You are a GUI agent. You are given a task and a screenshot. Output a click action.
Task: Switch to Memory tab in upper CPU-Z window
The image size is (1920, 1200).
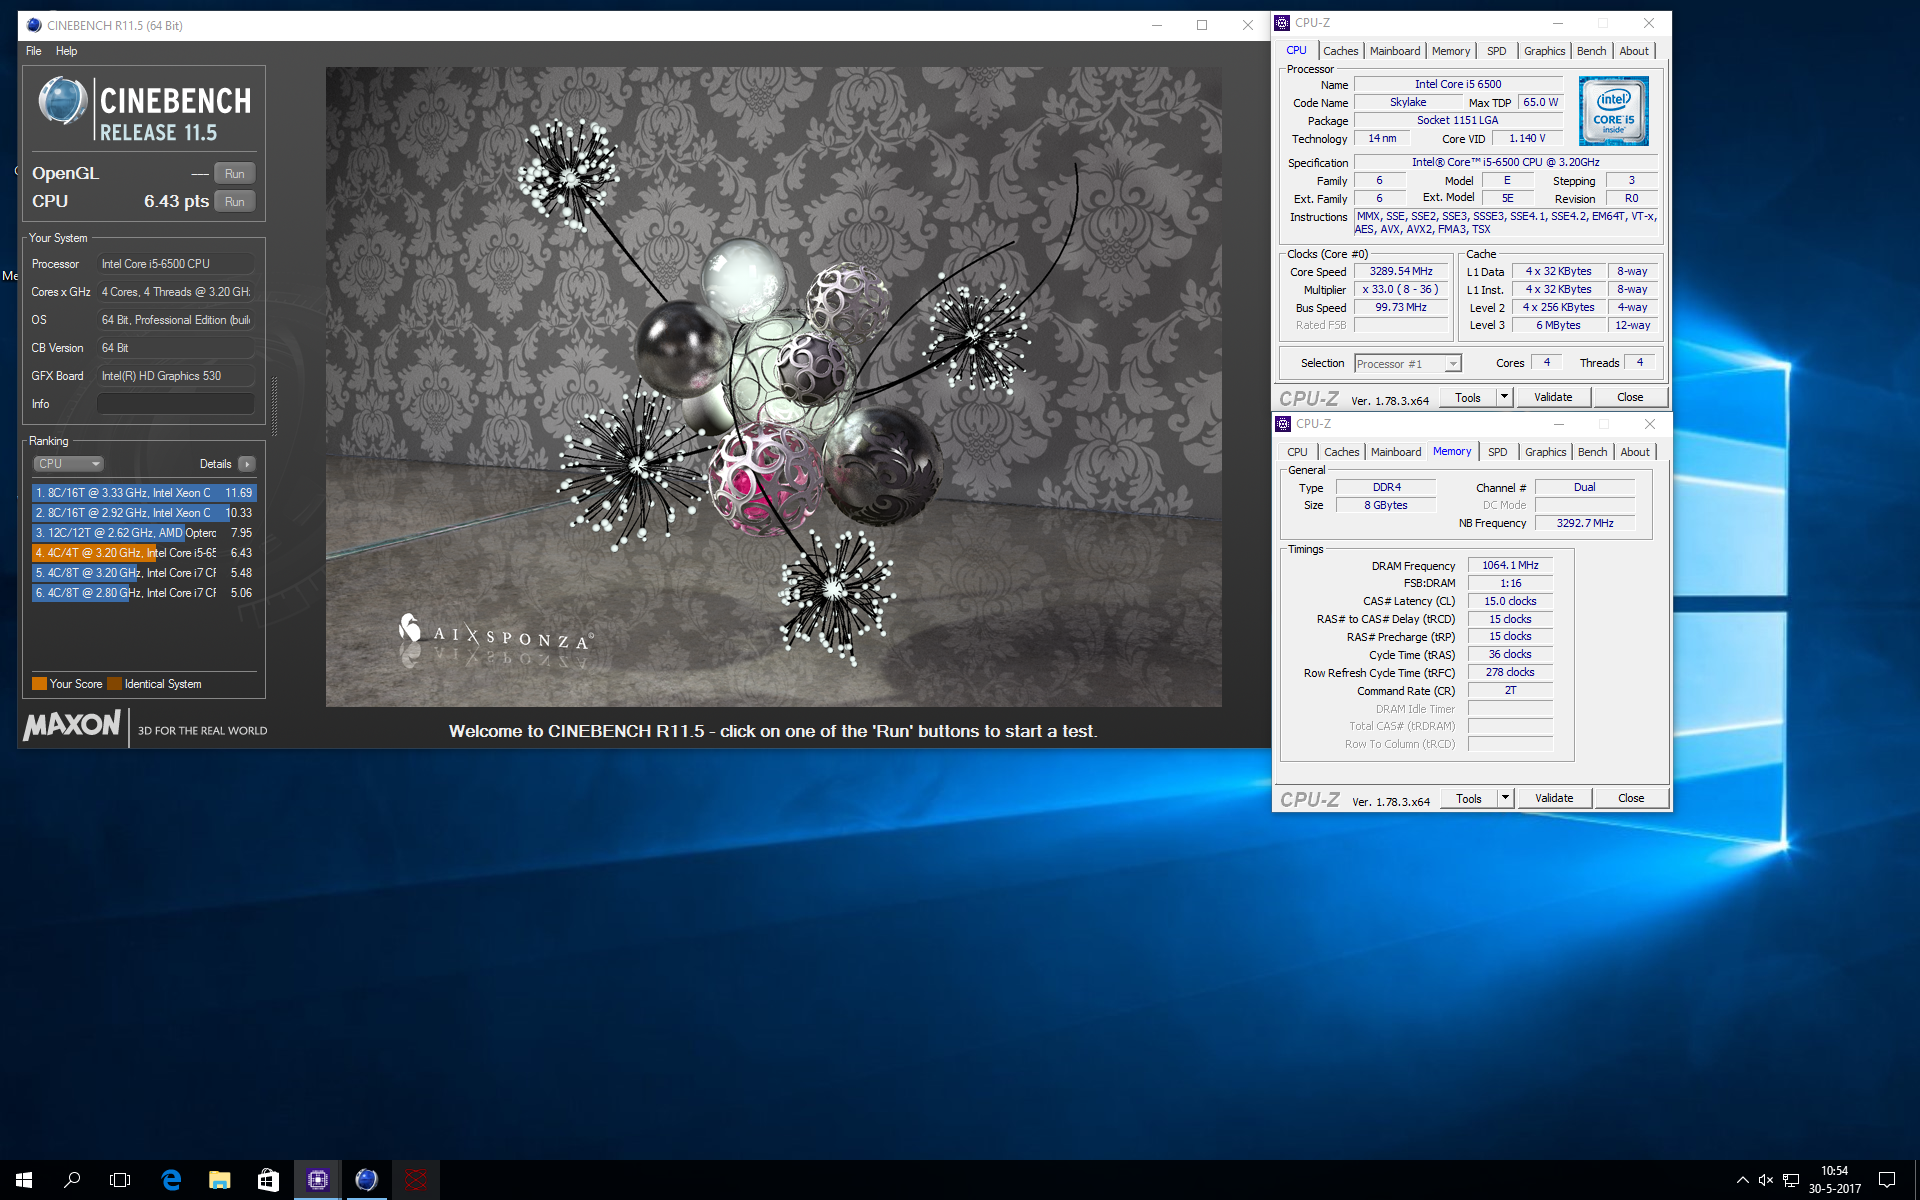click(1450, 51)
